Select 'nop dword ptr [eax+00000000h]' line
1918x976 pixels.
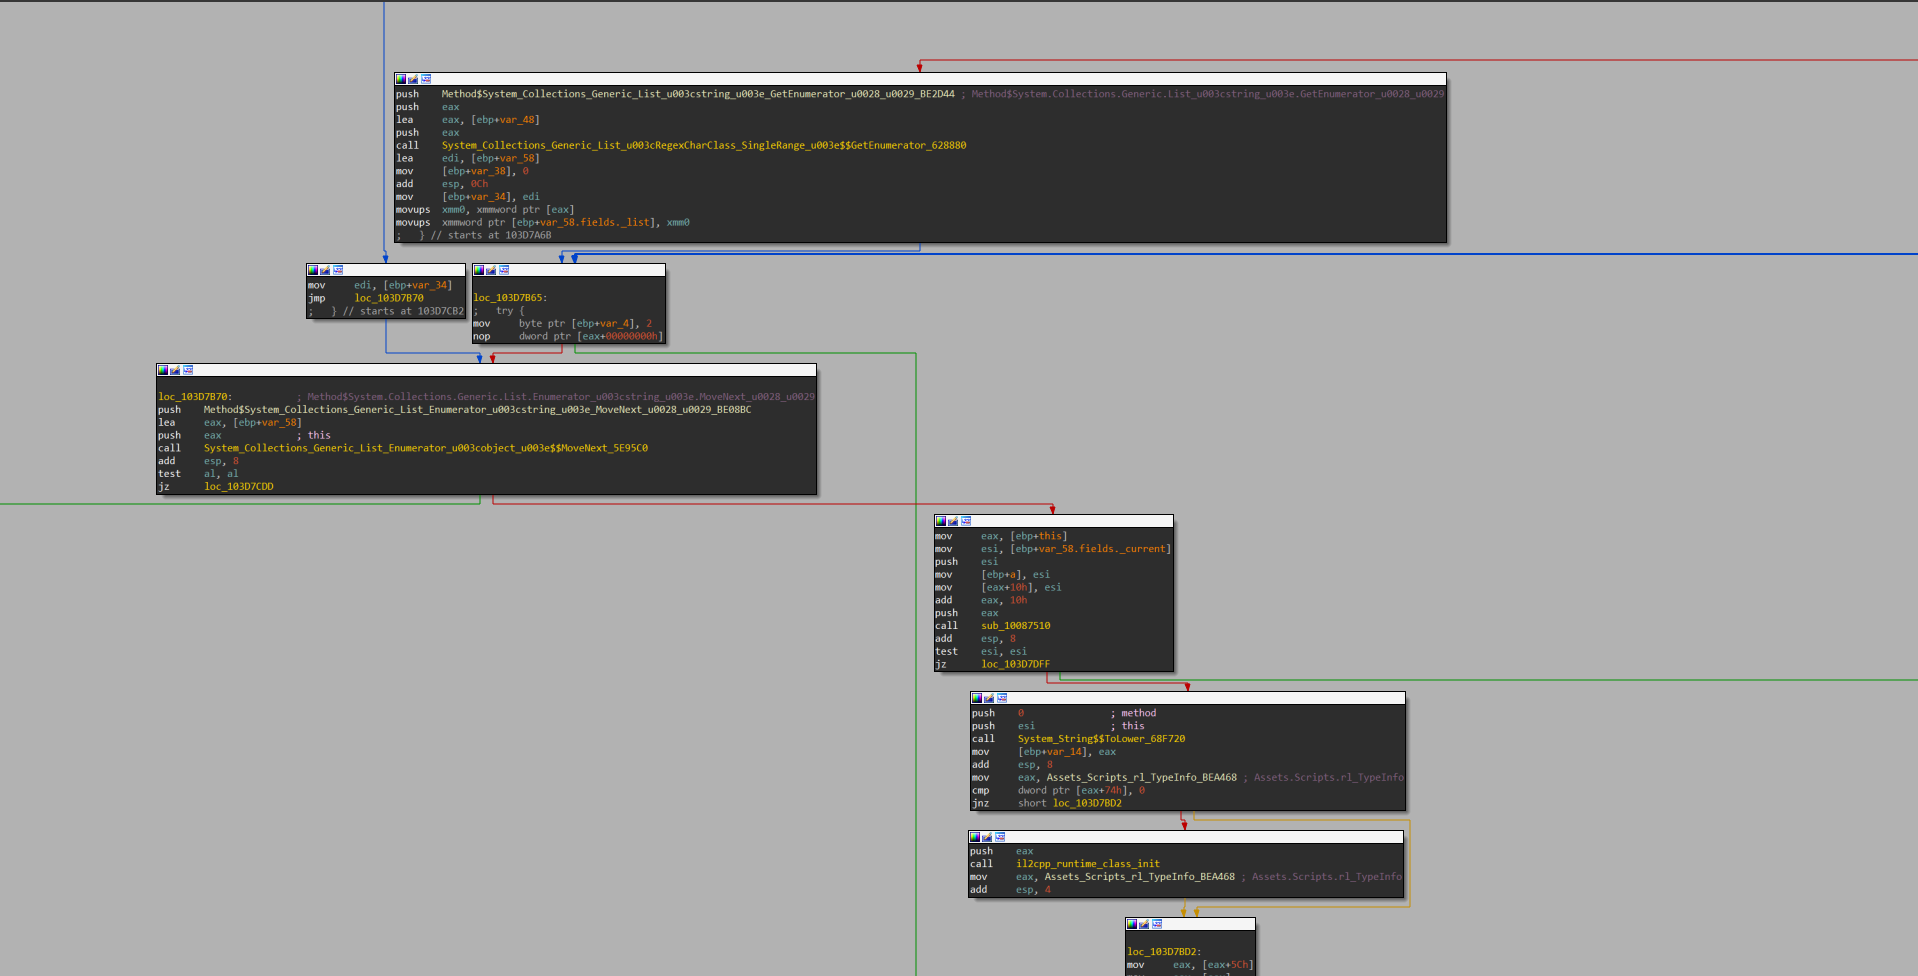pyautogui.click(x=568, y=336)
